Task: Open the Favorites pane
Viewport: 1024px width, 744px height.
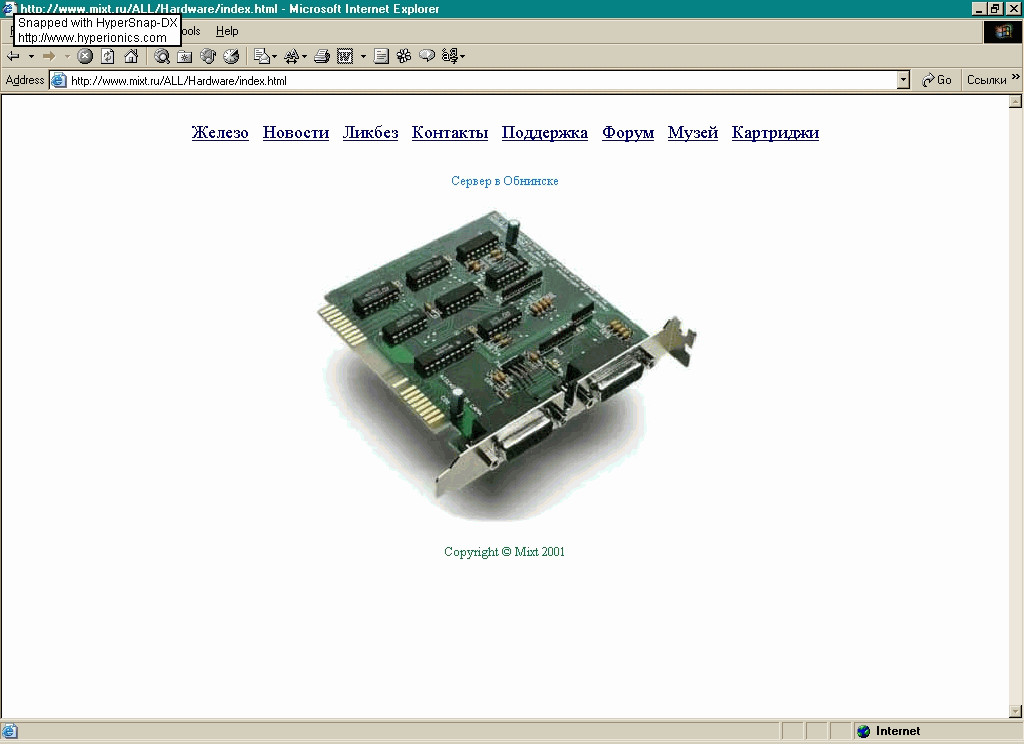Action: point(185,57)
